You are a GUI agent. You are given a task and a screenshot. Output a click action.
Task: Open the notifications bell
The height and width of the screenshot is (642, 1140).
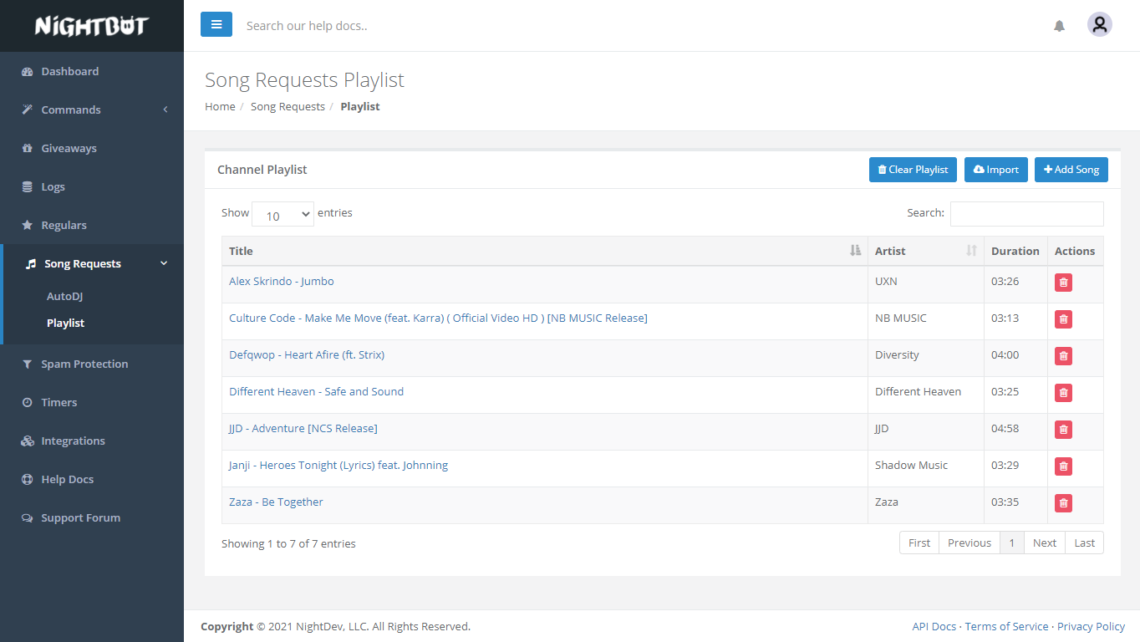point(1059,26)
